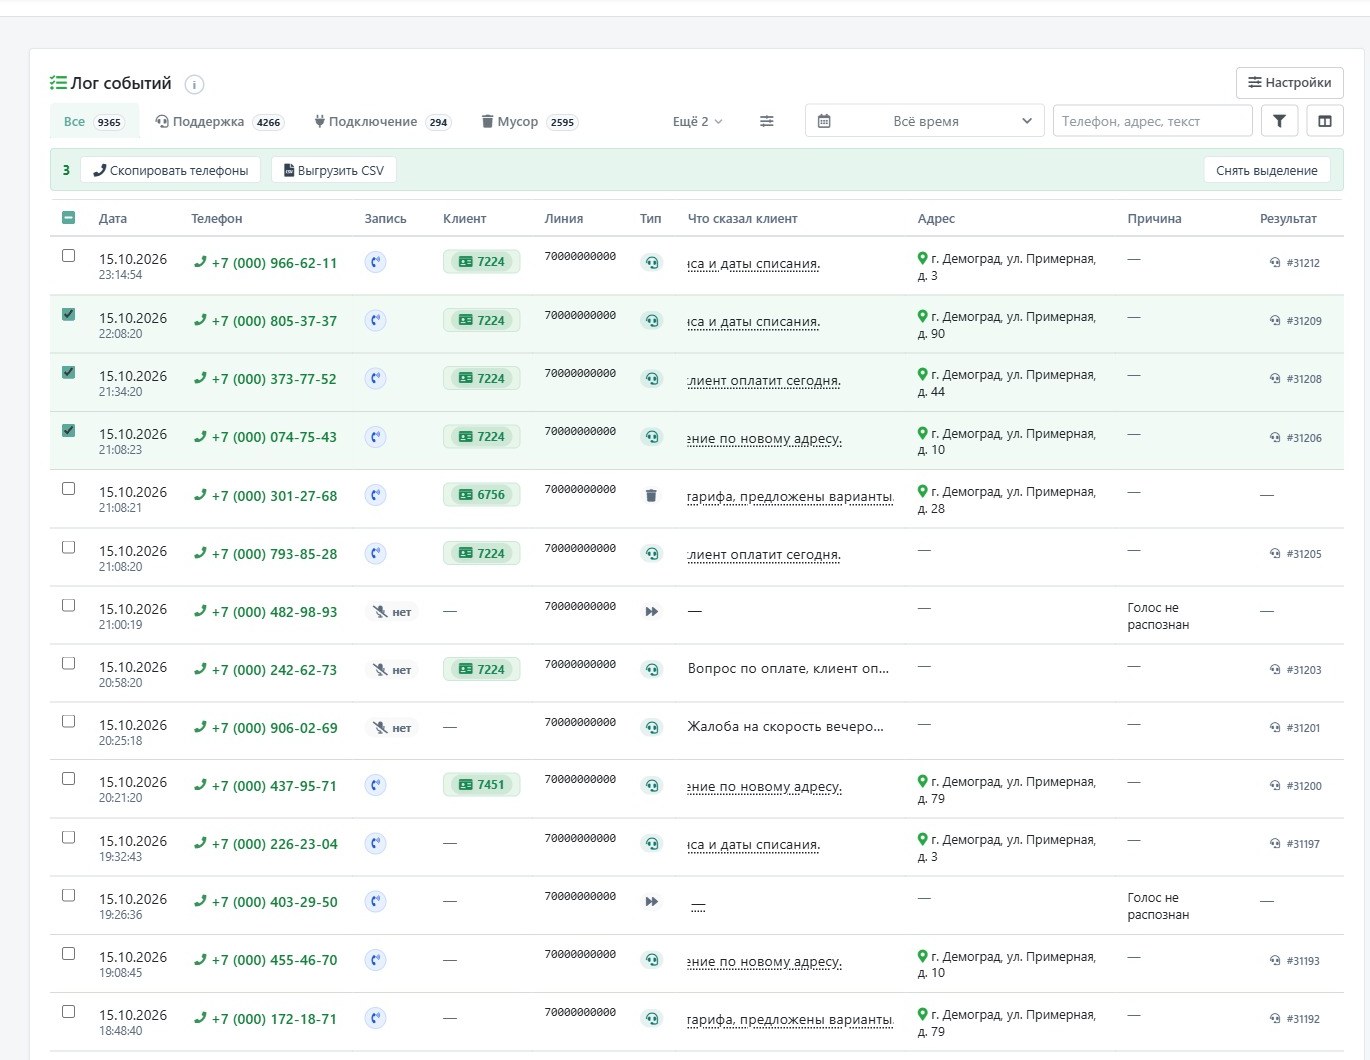Play recording for +7 (000) 966-62-11
Image resolution: width=1370 pixels, height=1060 pixels.
click(x=375, y=263)
